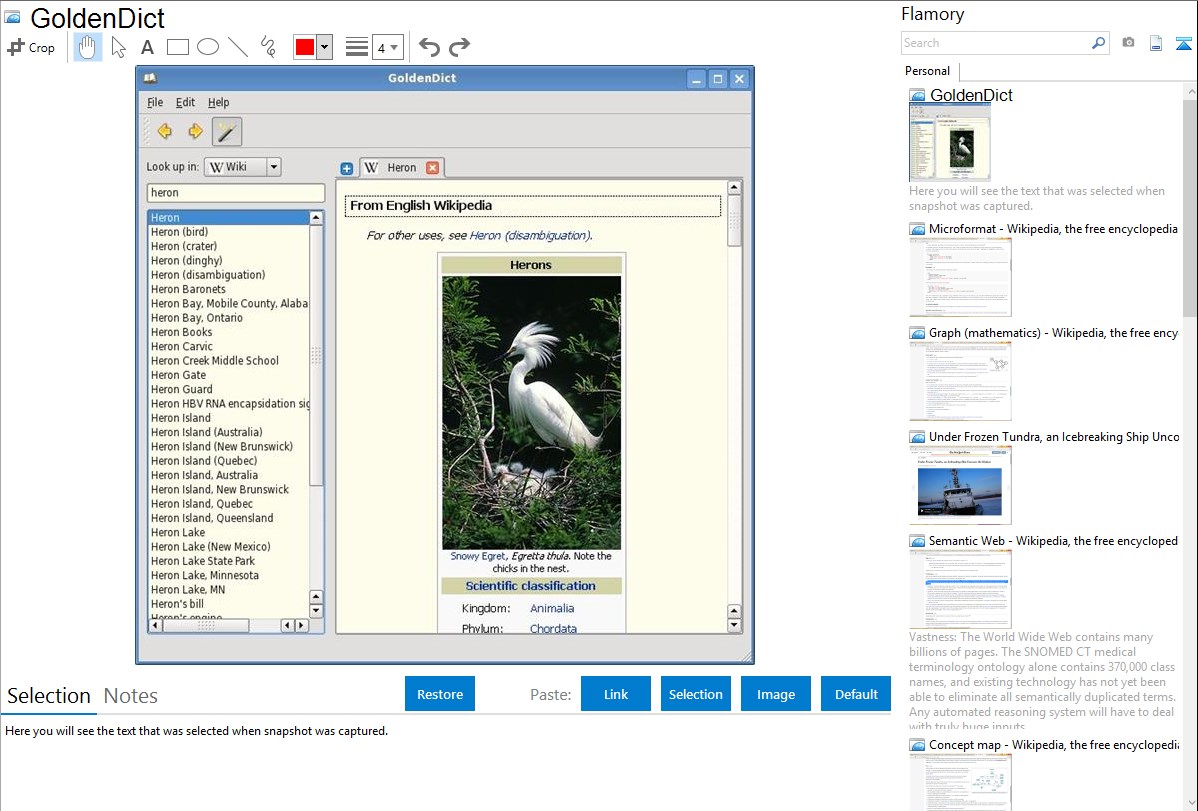Open the color picker dropdown arrow
1198x811 pixels.
click(x=324, y=47)
